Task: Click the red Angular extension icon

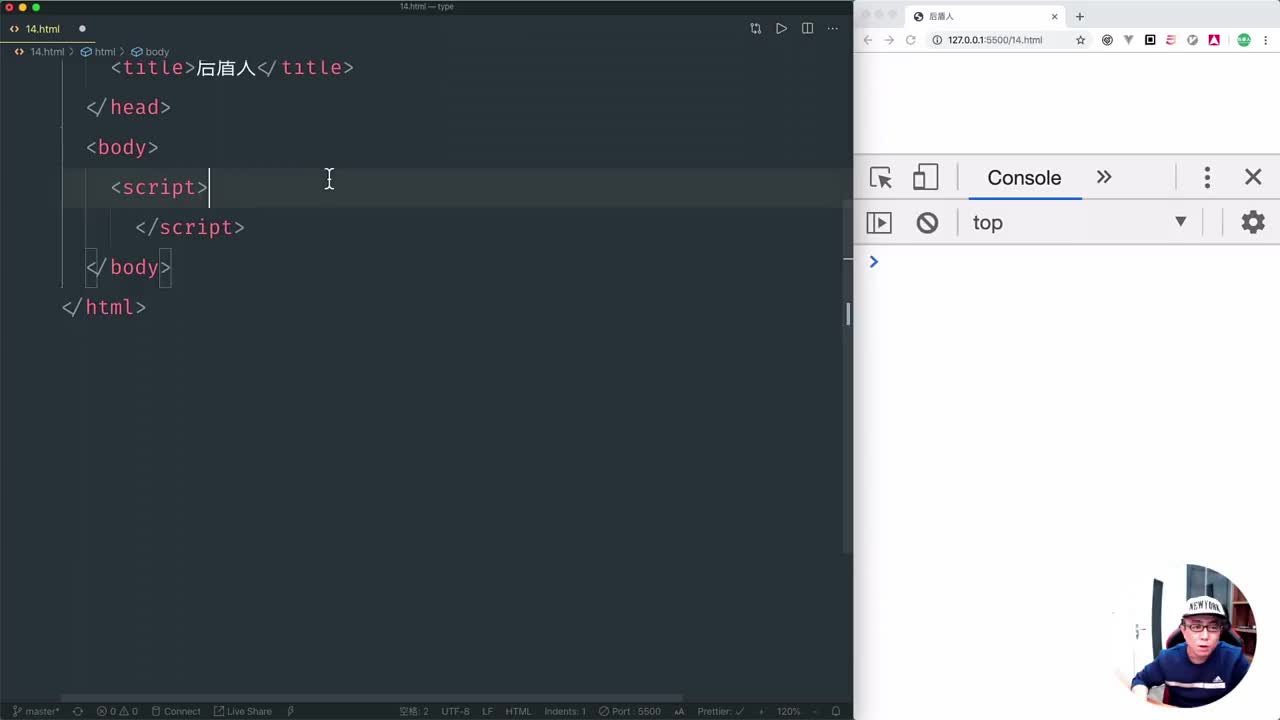Action: [x=1214, y=40]
